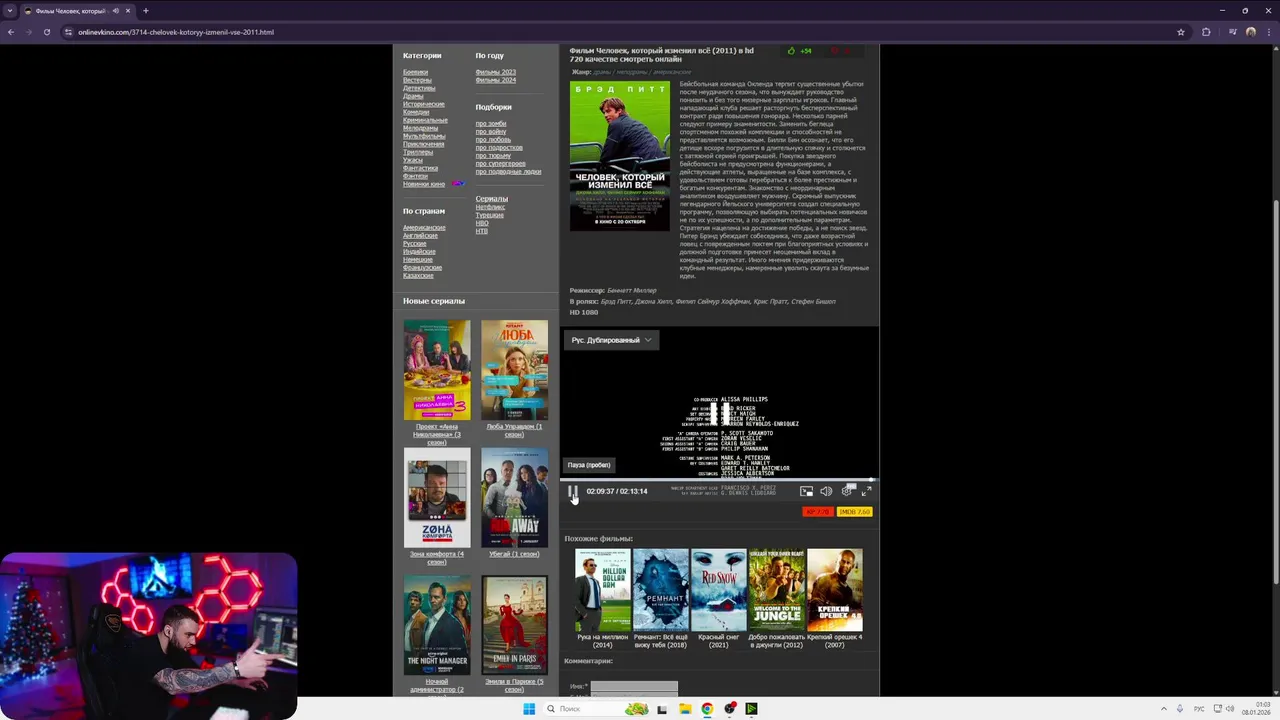Open the browser extensions puzzle icon
This screenshot has height=720, width=1280.
(x=1206, y=32)
